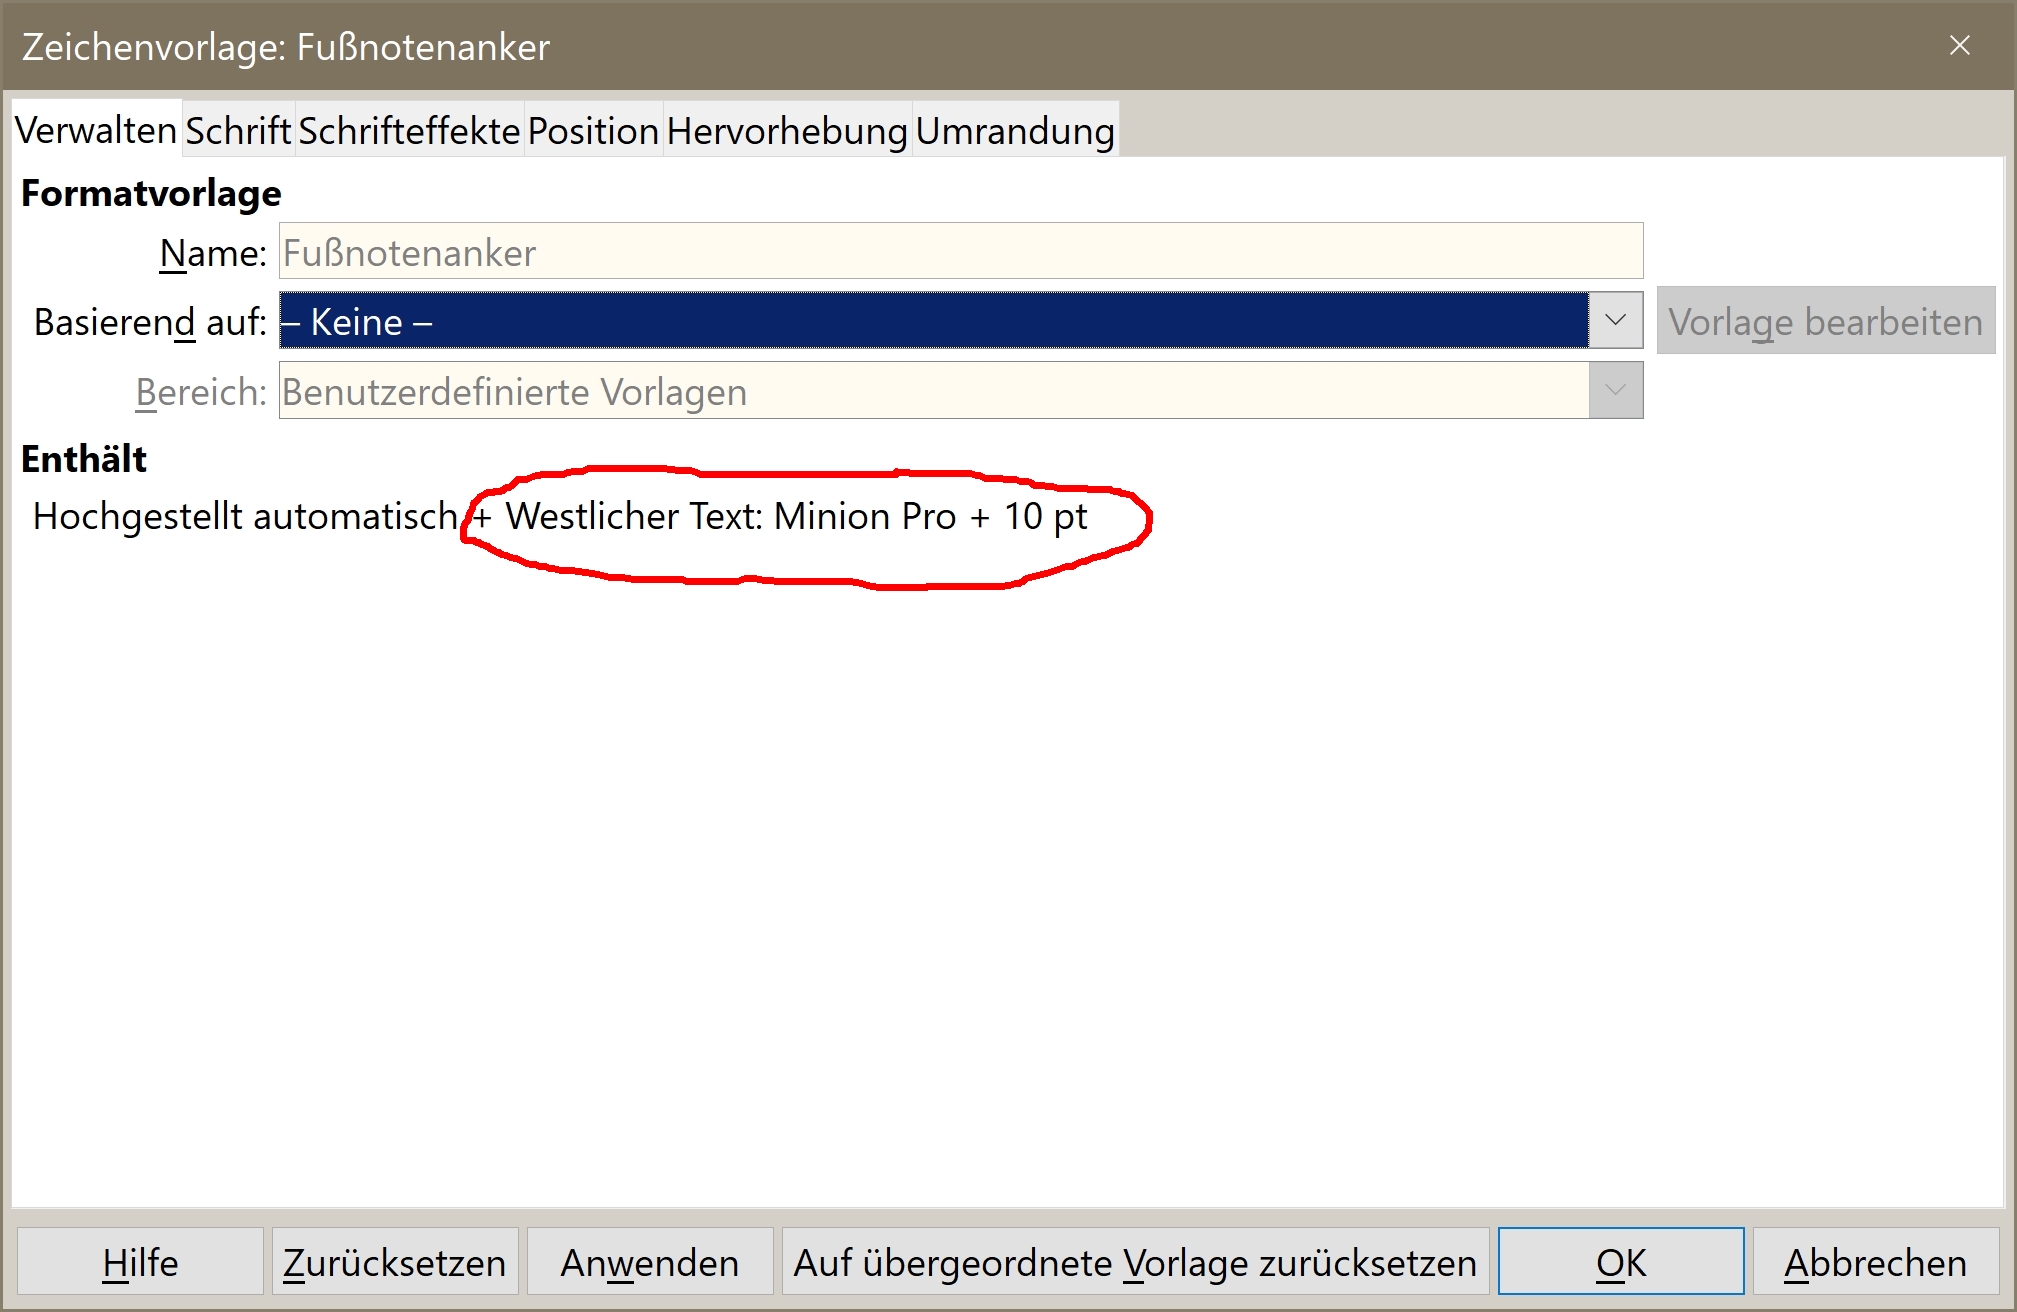This screenshot has width=2017, height=1312.
Task: Click the Zurücksetzen button
Action: [395, 1262]
